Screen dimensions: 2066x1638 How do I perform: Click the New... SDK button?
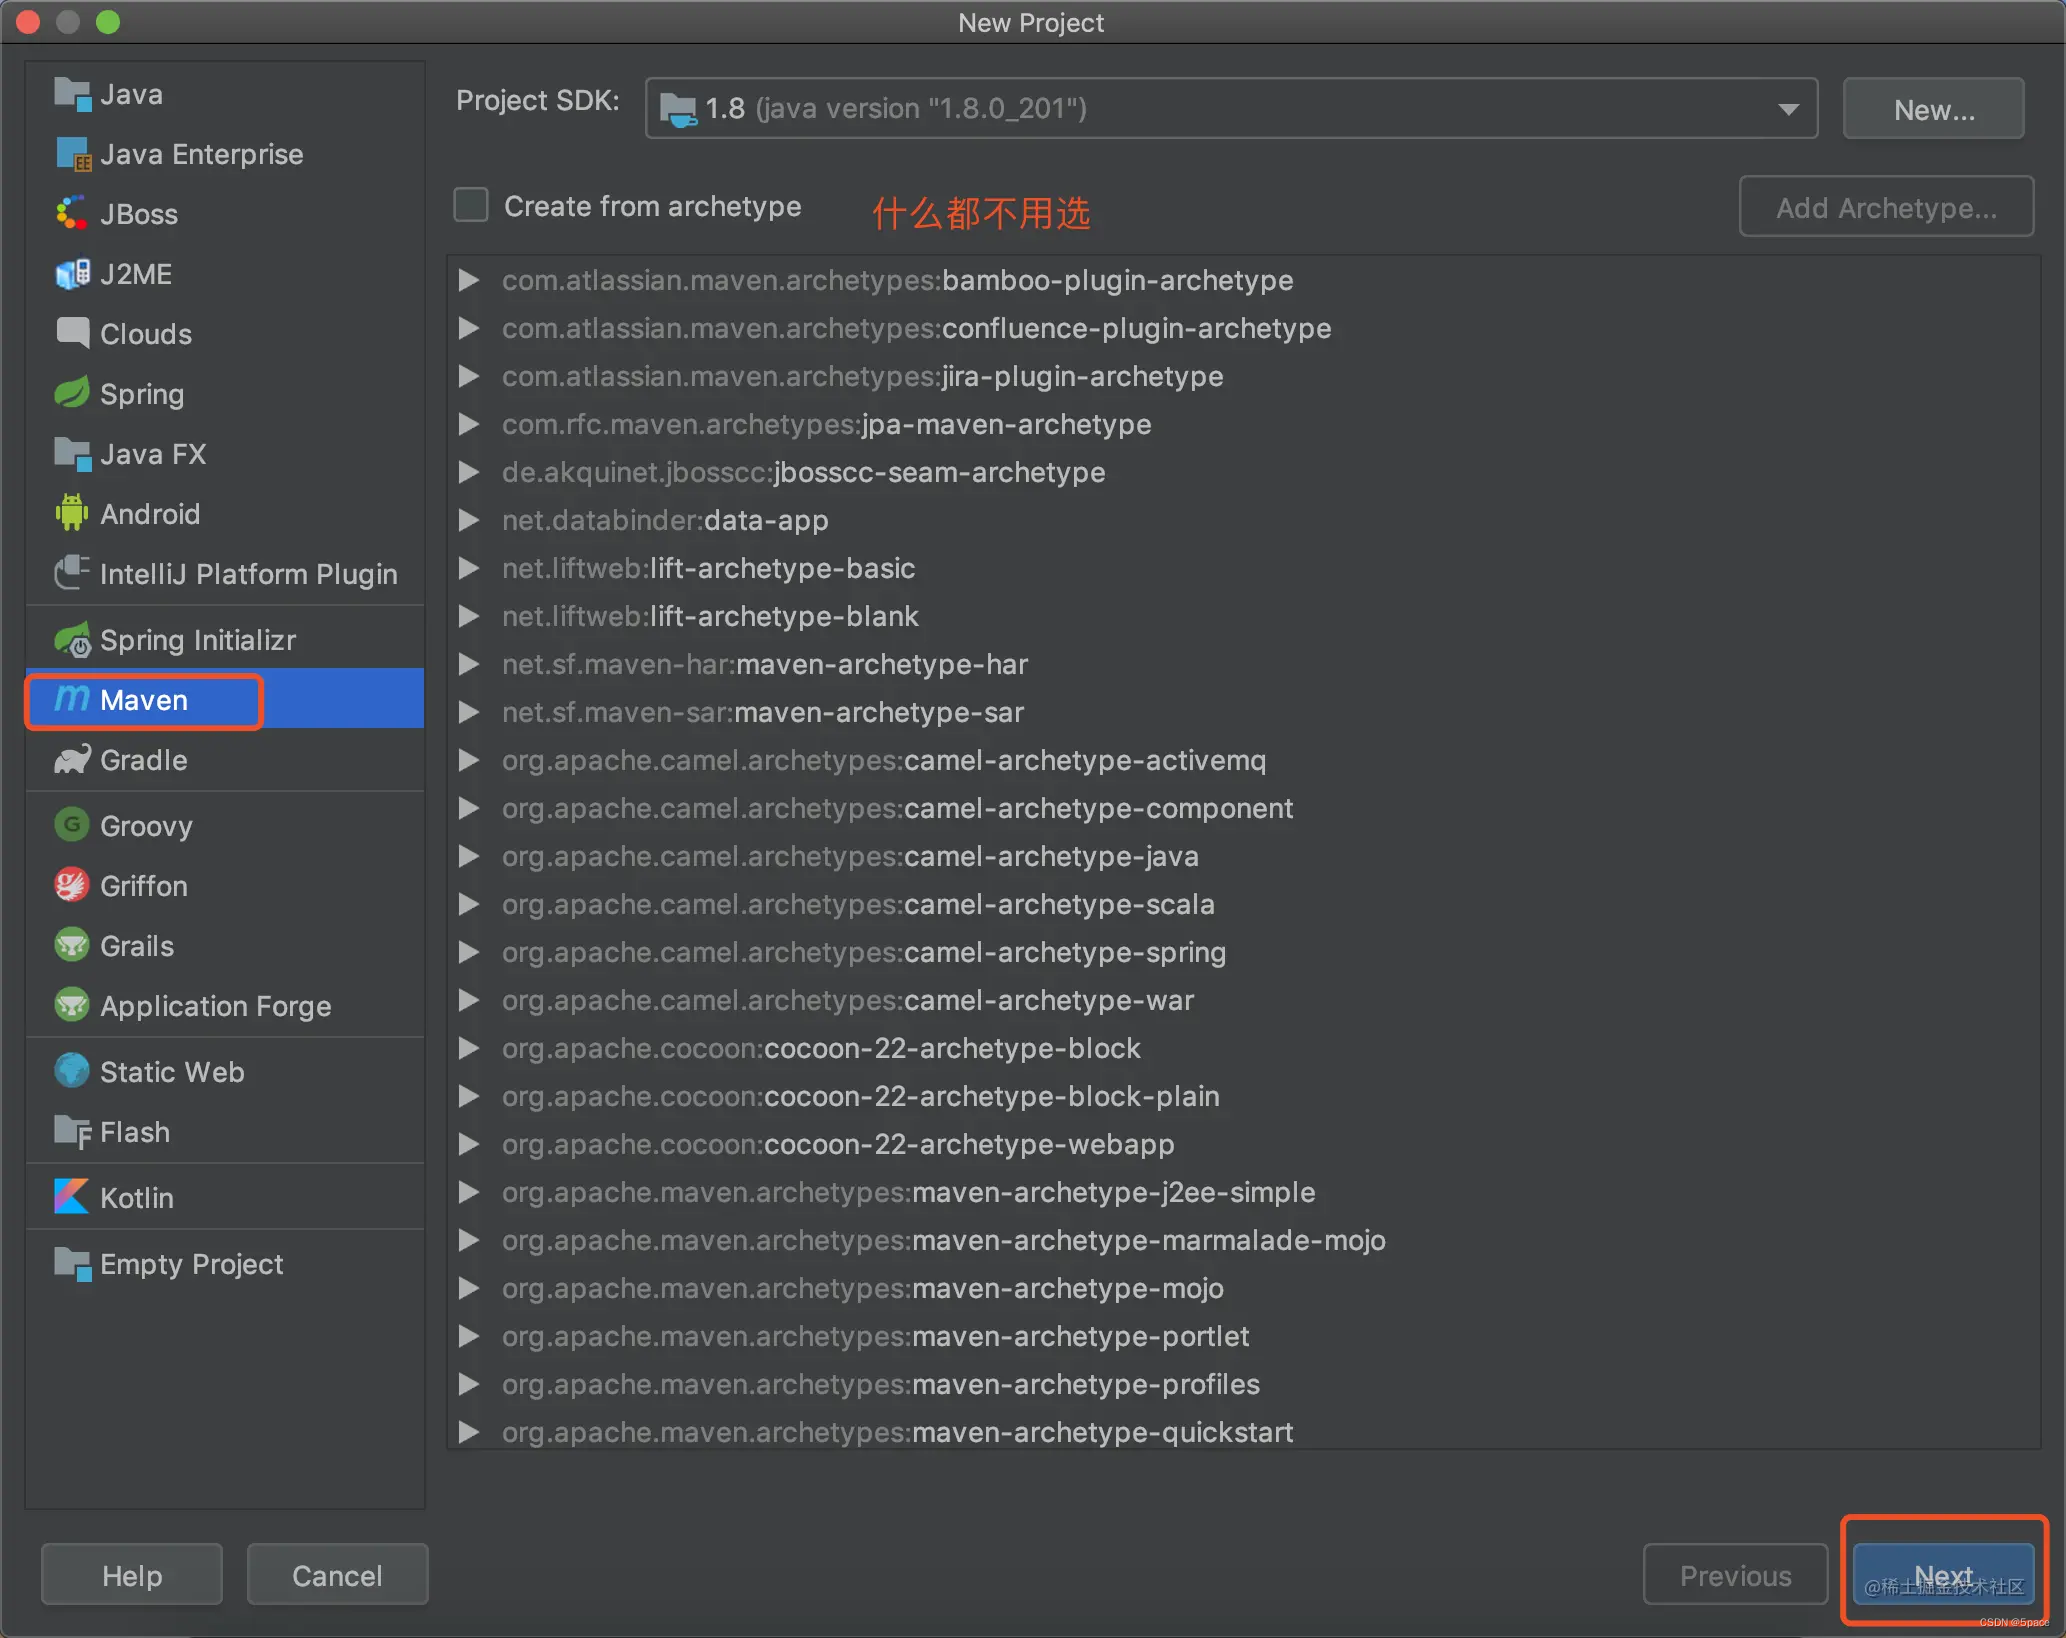pyautogui.click(x=1932, y=109)
